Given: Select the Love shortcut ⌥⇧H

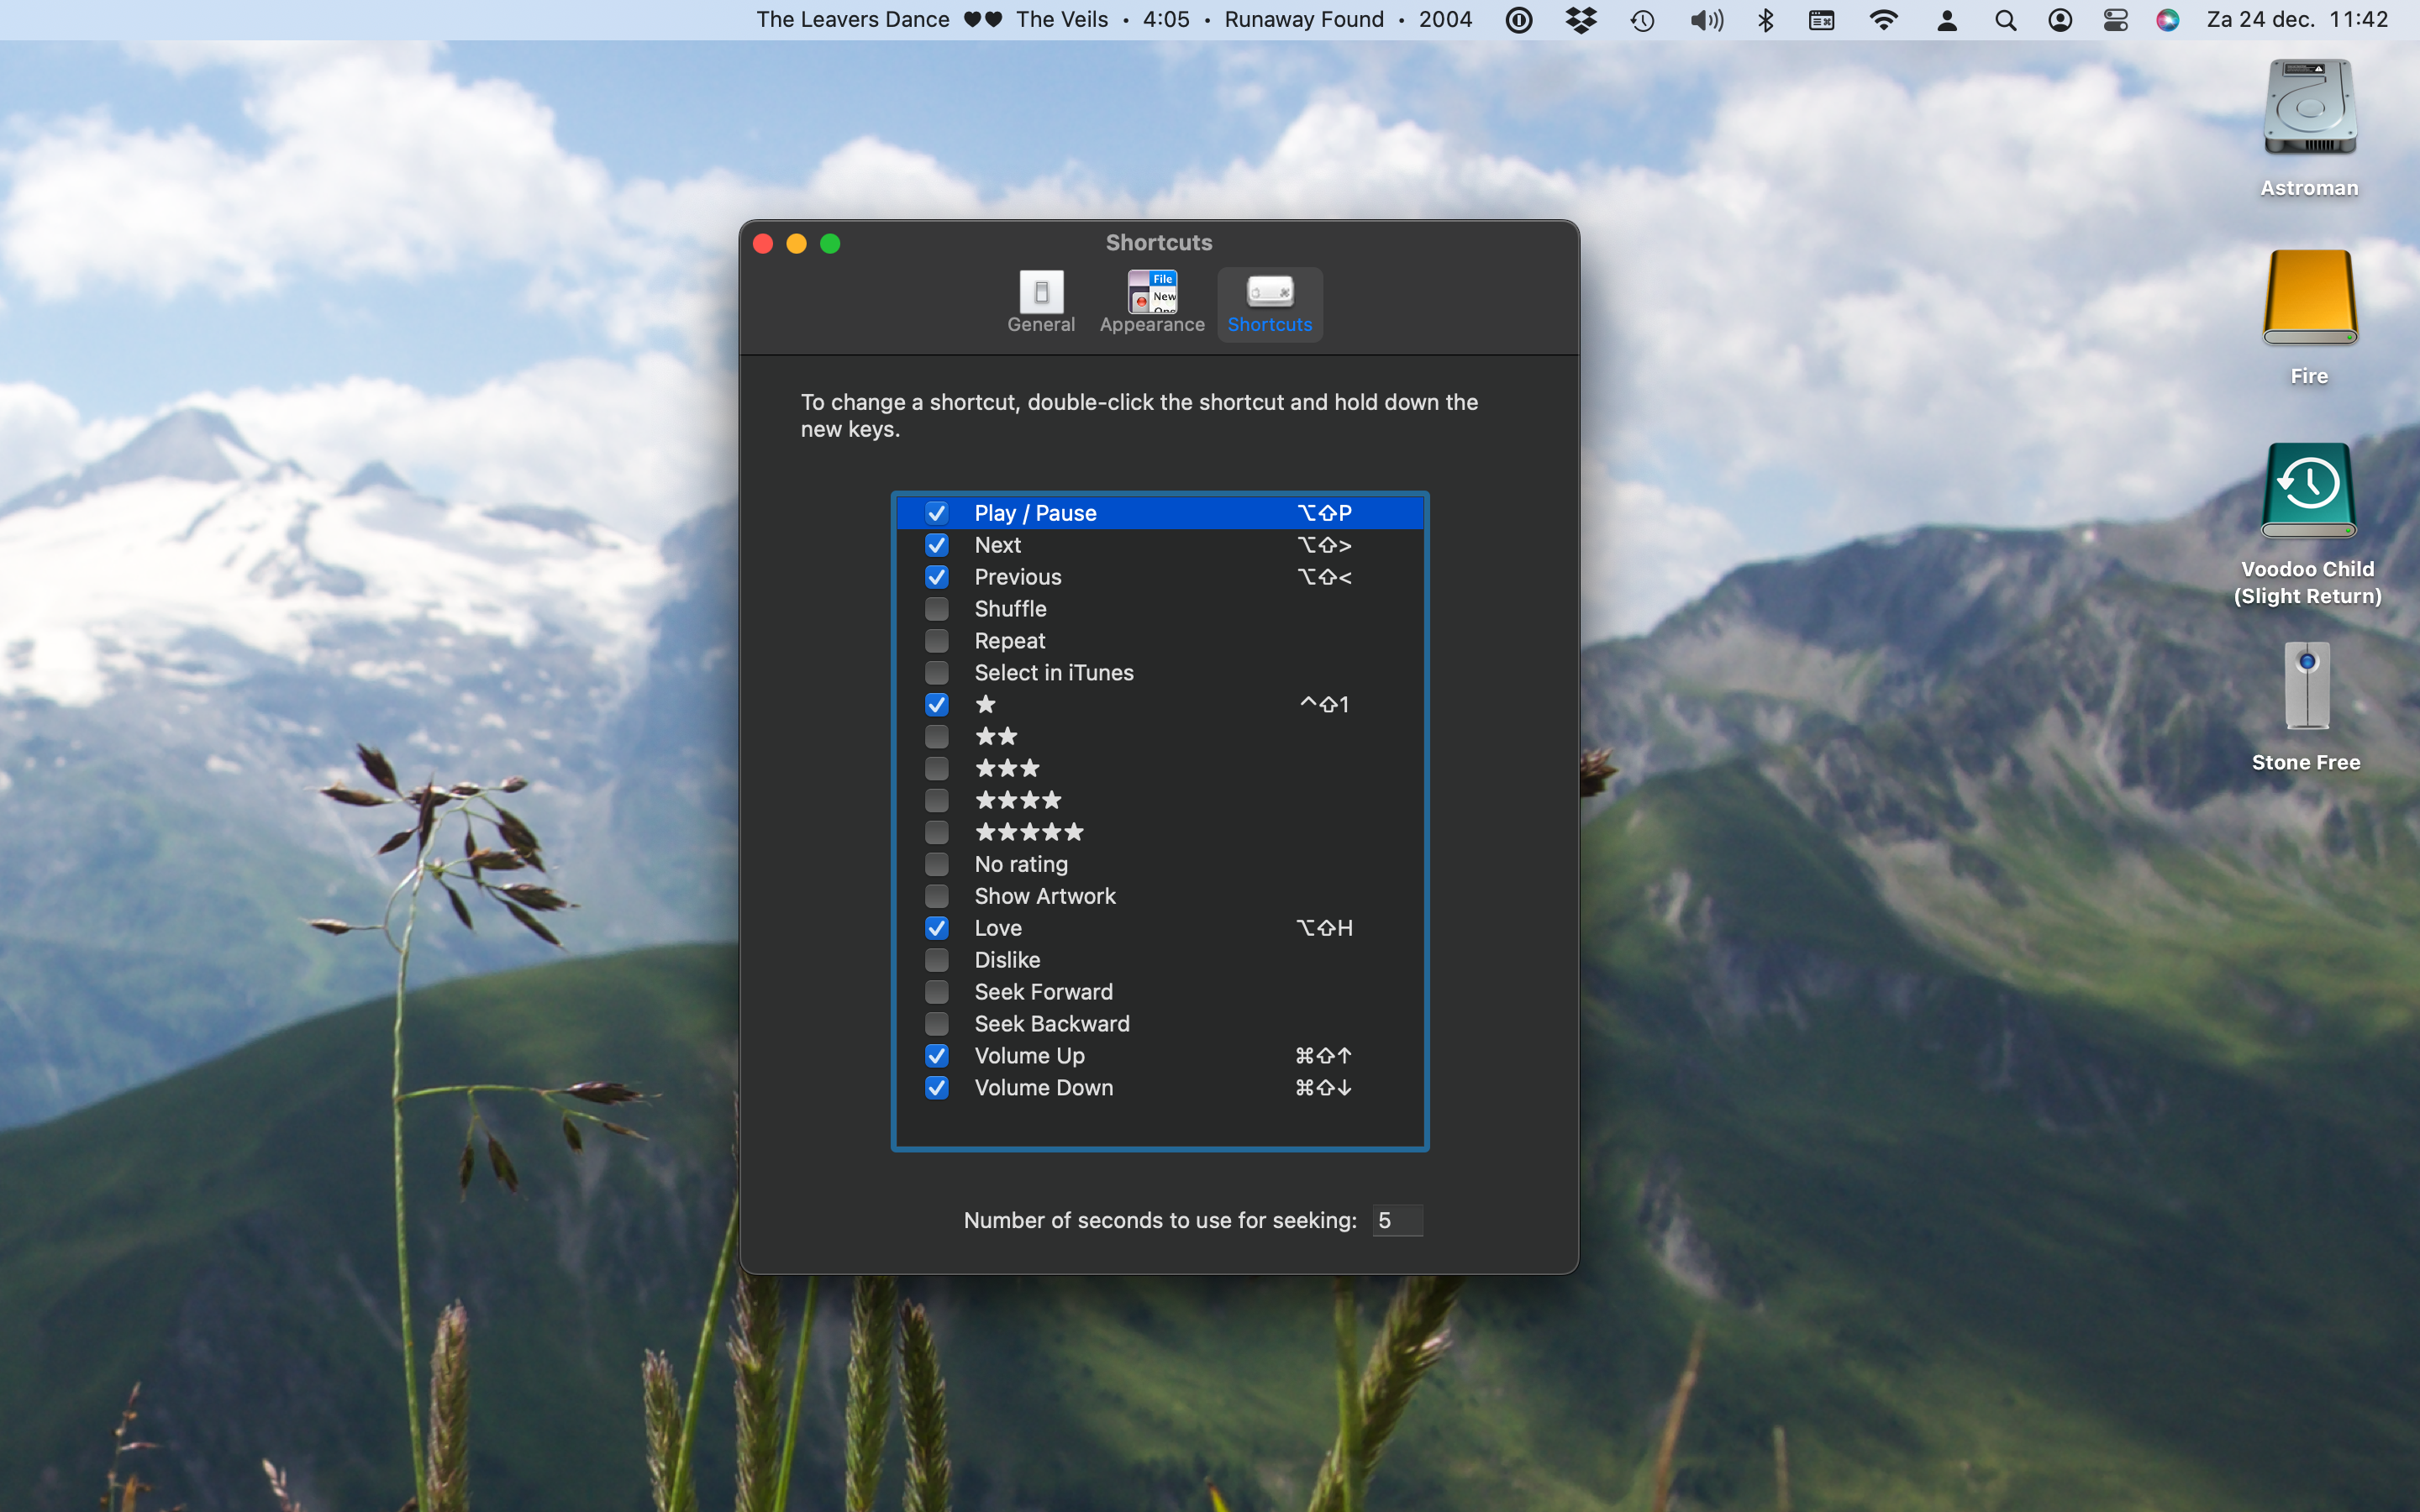Looking at the screenshot, I should (1324, 928).
